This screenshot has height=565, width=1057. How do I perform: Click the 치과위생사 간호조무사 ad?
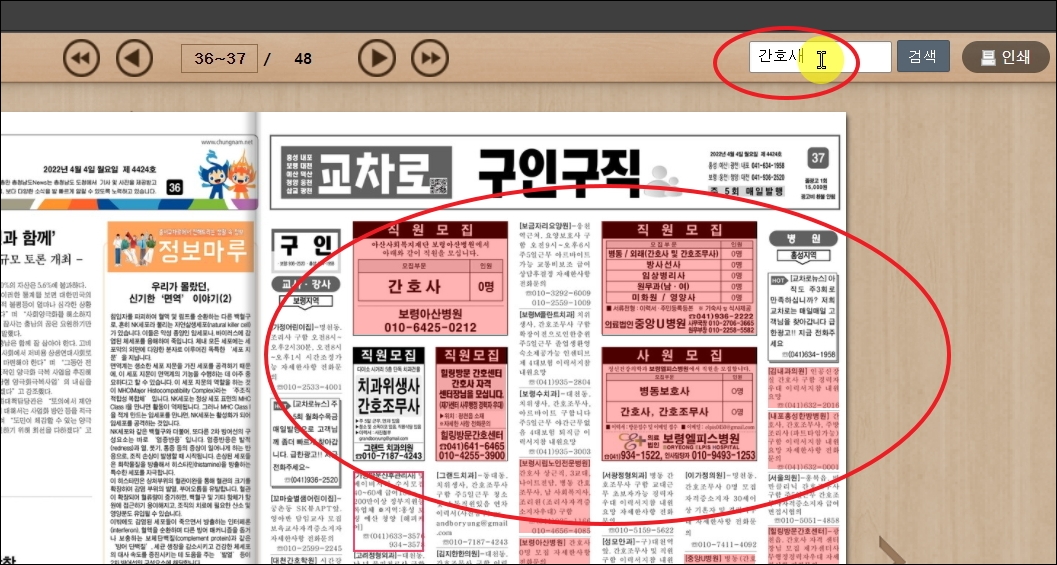389,404
